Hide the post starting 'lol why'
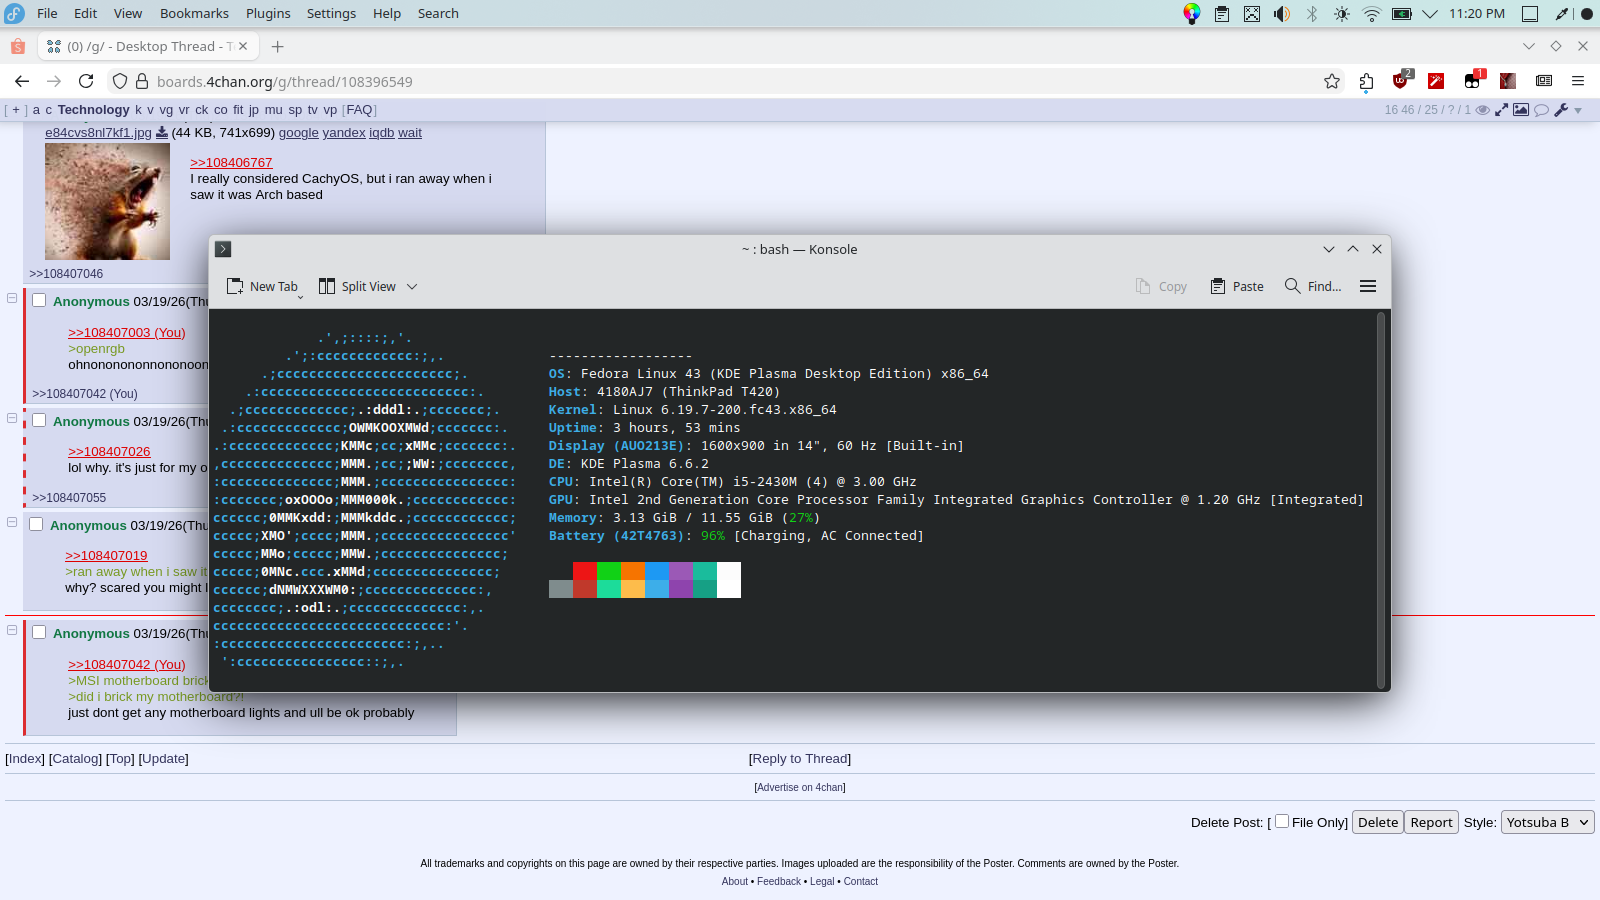The width and height of the screenshot is (1600, 900). point(12,418)
